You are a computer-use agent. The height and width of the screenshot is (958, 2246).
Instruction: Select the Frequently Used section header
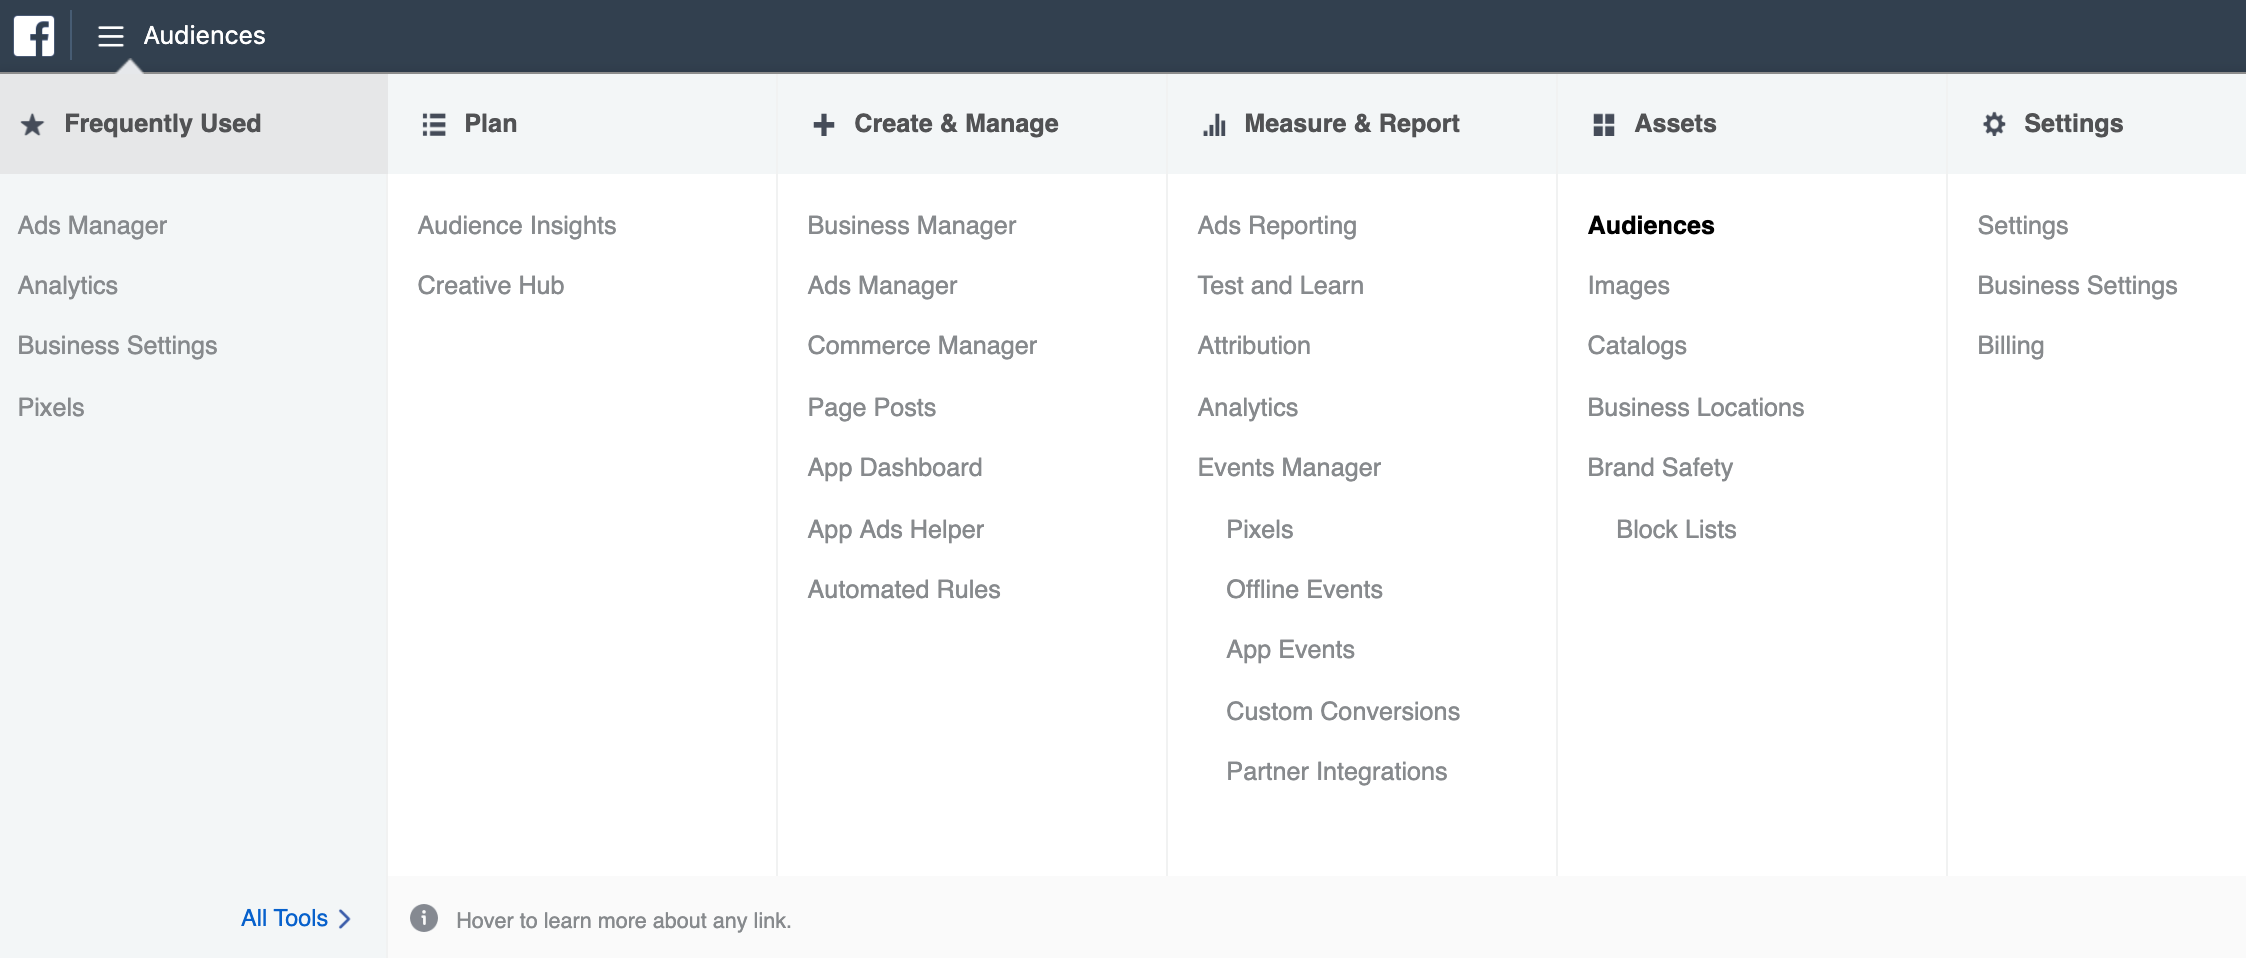tap(163, 123)
